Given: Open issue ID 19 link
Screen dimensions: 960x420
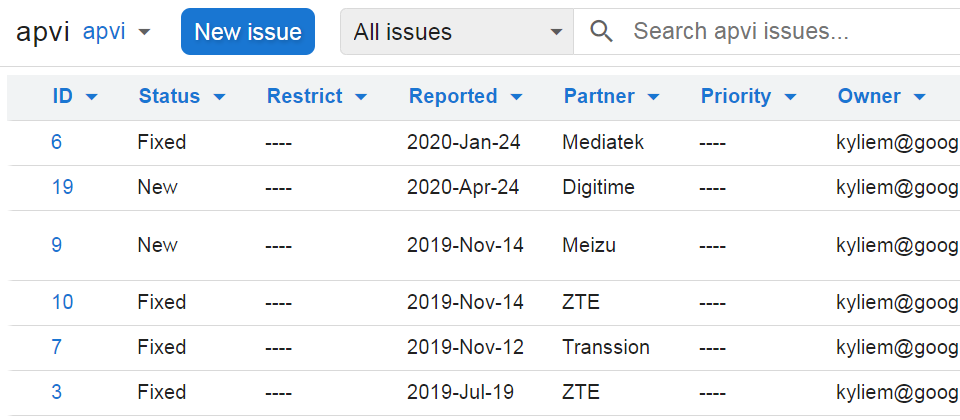Looking at the screenshot, I should (62, 187).
